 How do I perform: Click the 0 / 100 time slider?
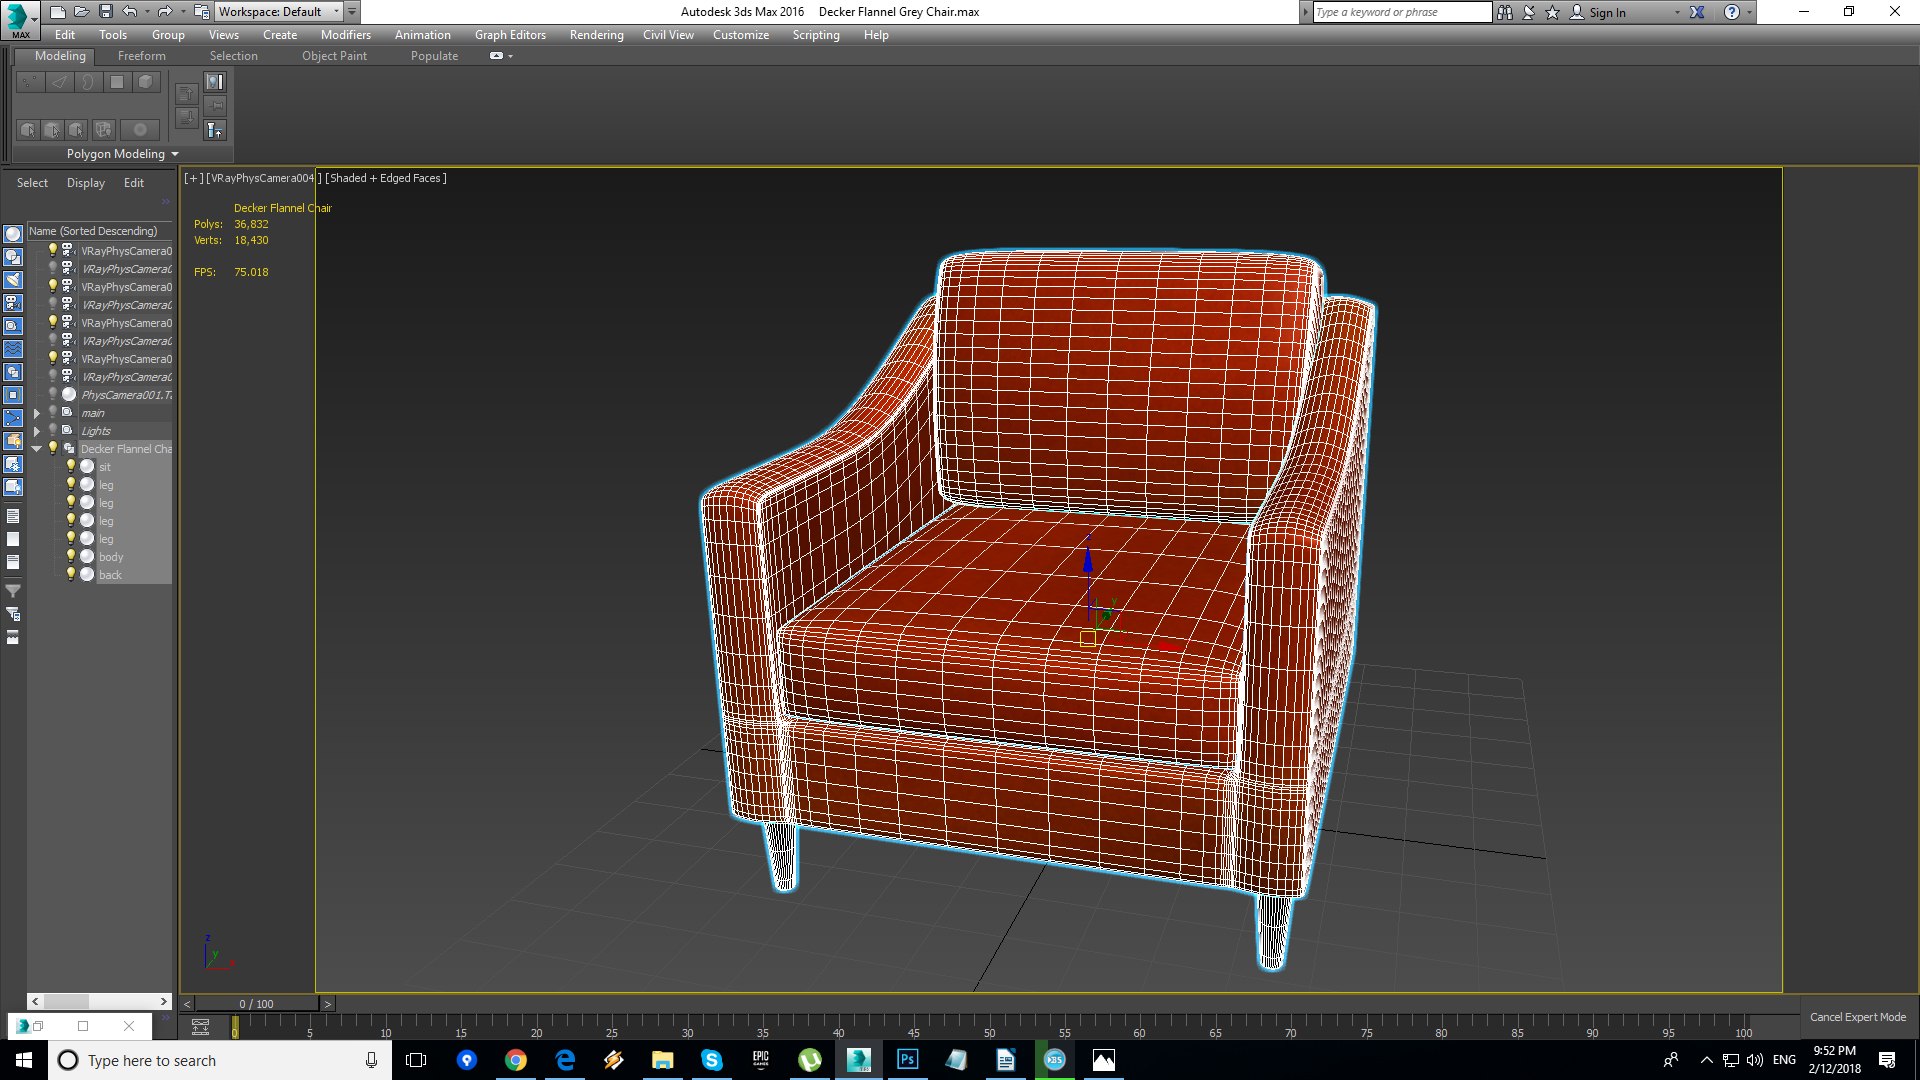click(x=256, y=1003)
